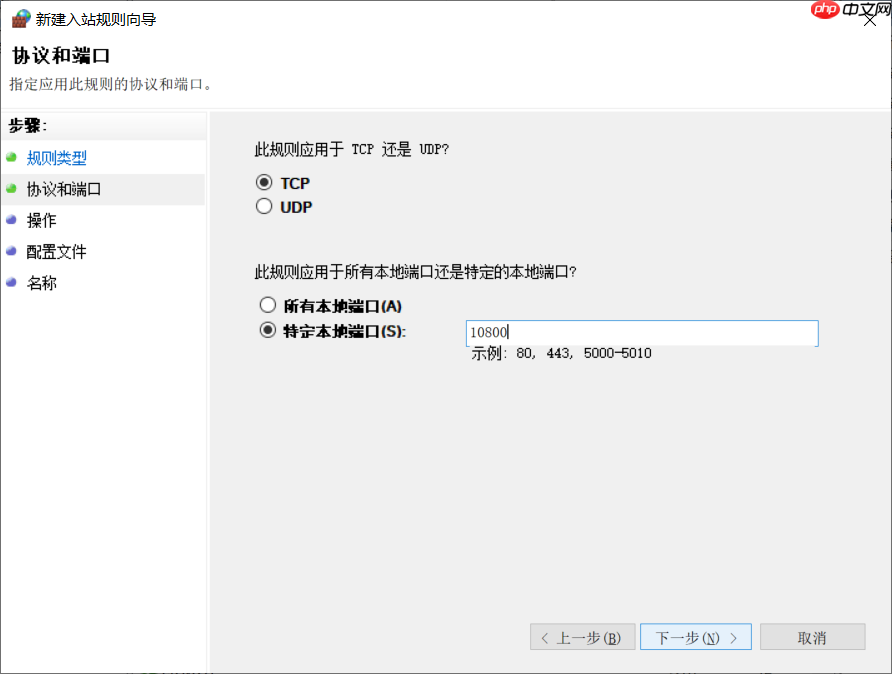The width and height of the screenshot is (892, 674).
Task: Click the 上一步 button
Action: (582, 637)
